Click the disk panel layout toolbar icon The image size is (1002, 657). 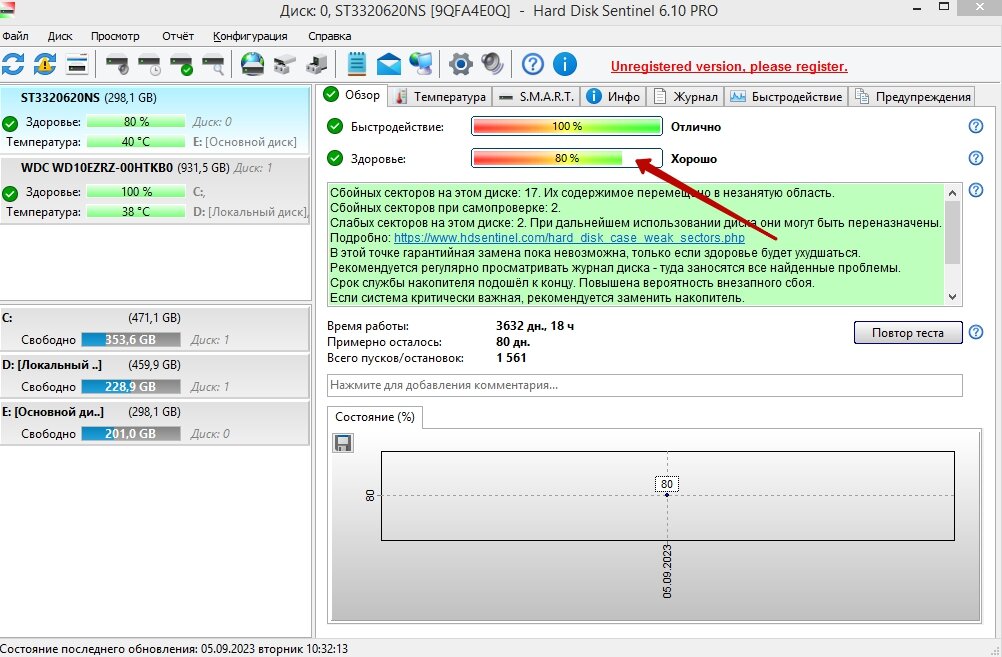[x=77, y=65]
